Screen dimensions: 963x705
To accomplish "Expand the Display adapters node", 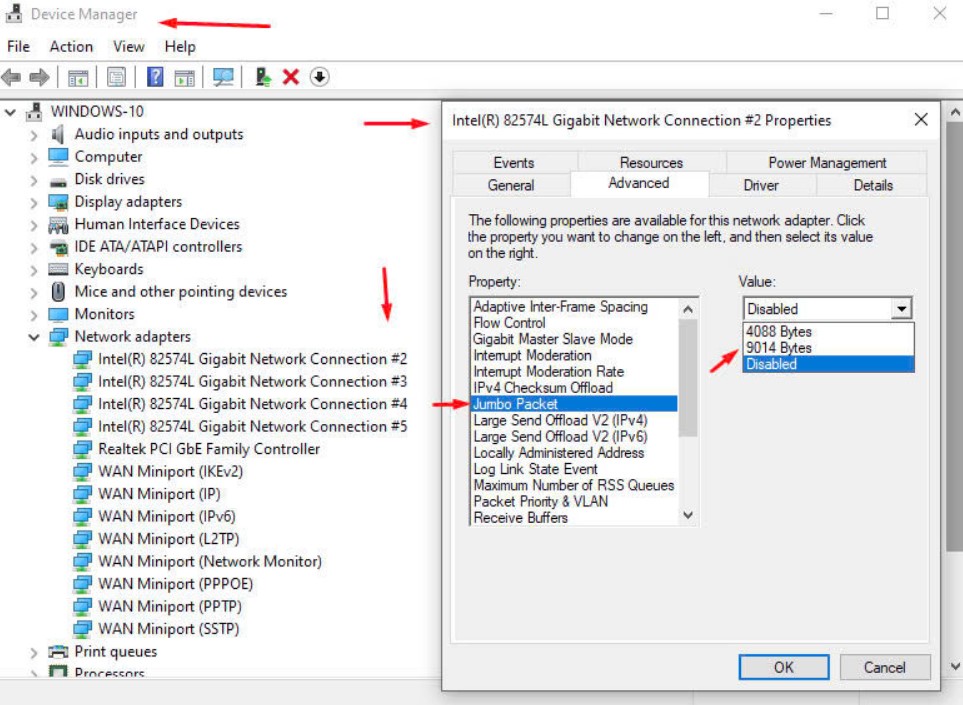I will point(34,203).
